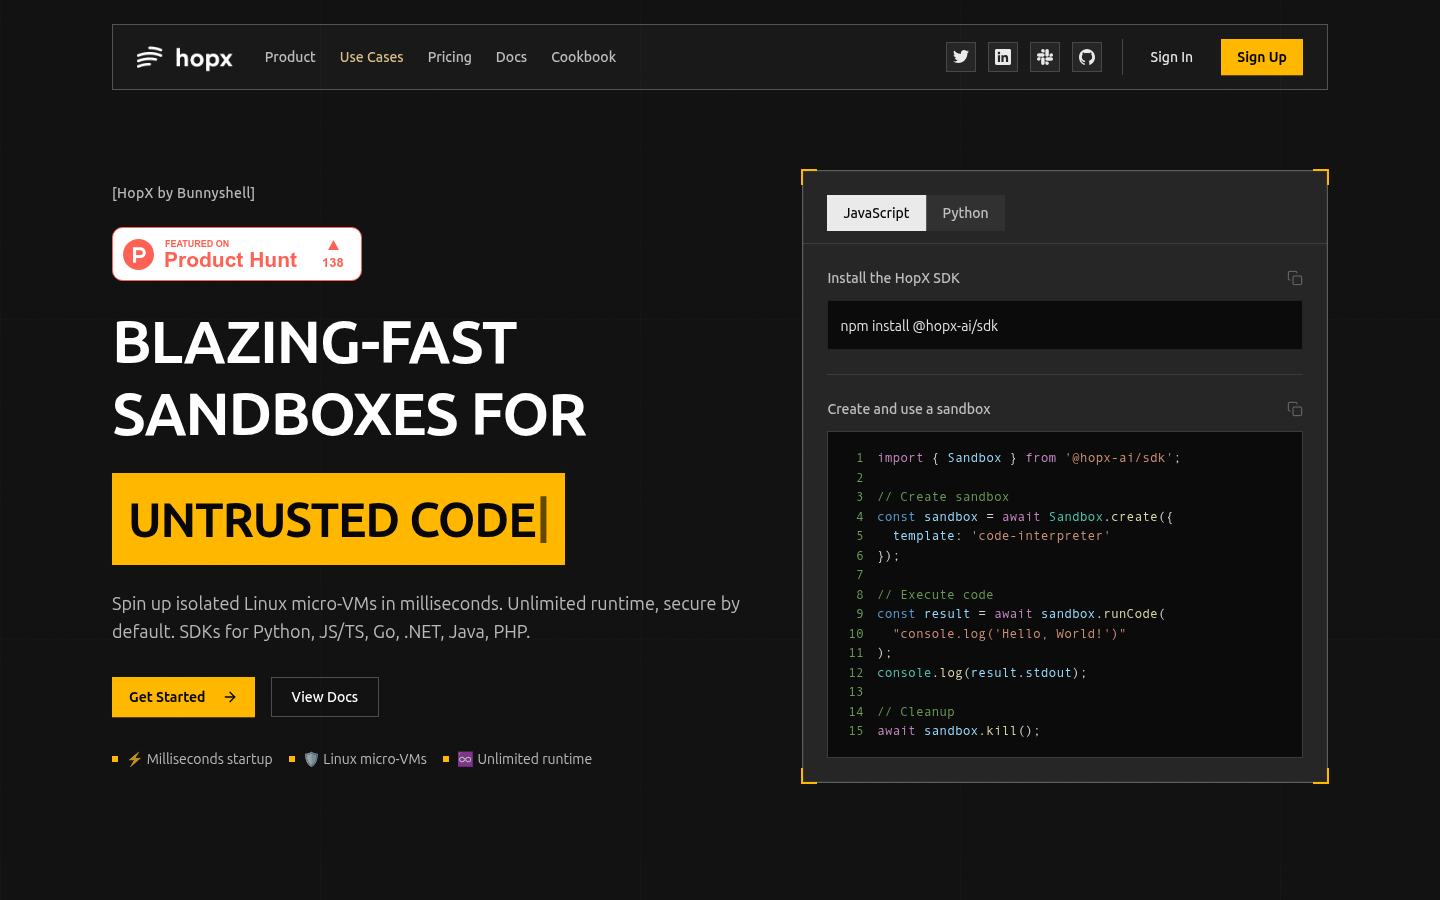Open the Docs link
This screenshot has width=1440, height=900.
tap(511, 57)
